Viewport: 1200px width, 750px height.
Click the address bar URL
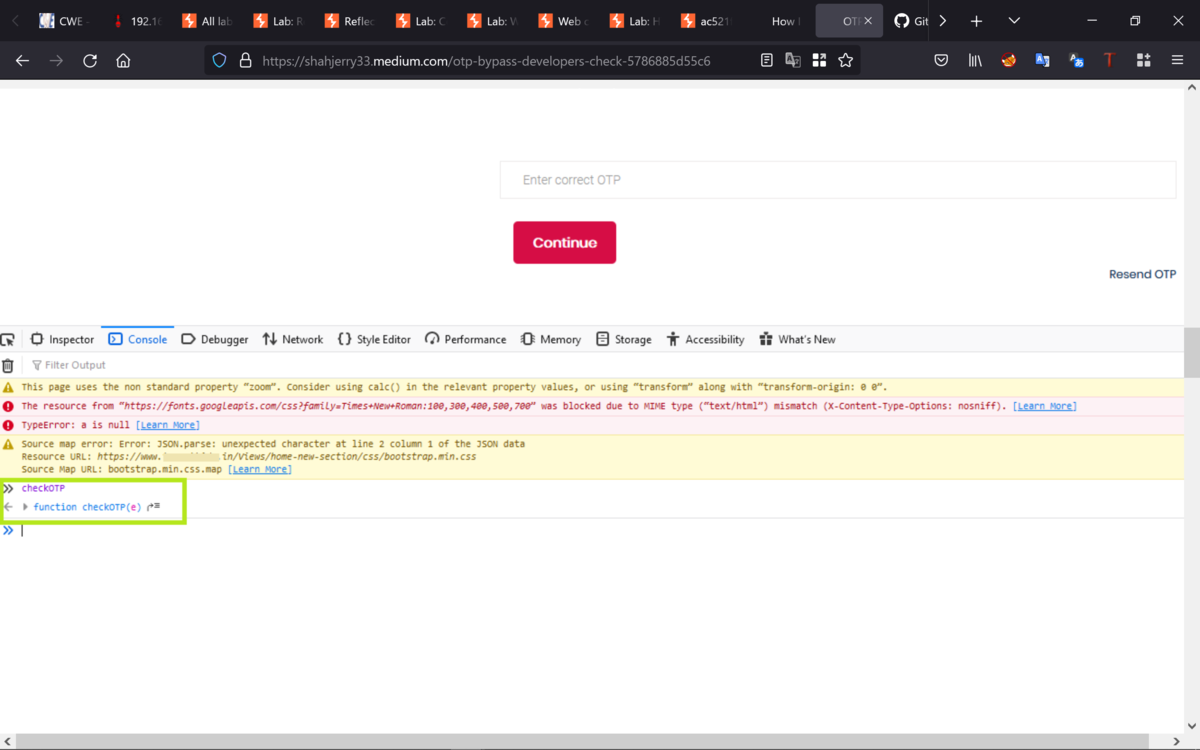point(486,61)
